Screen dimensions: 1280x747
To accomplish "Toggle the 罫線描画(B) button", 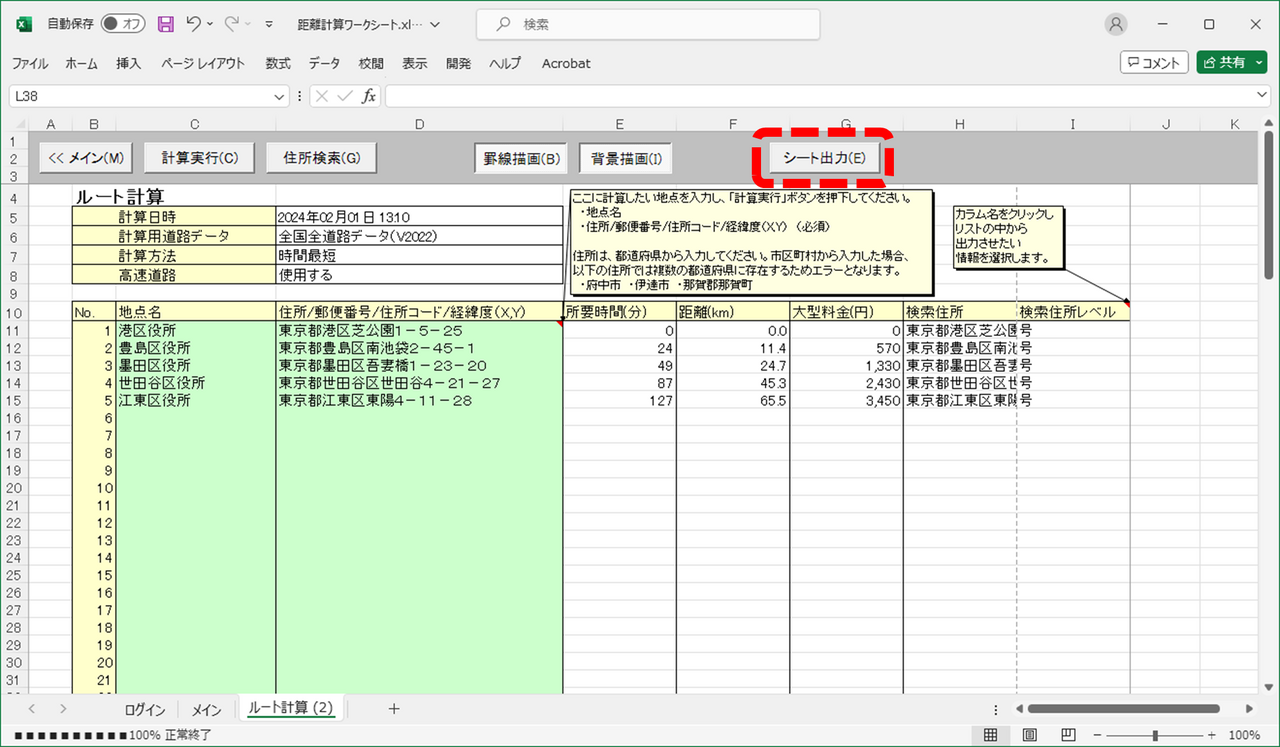I will pyautogui.click(x=522, y=158).
